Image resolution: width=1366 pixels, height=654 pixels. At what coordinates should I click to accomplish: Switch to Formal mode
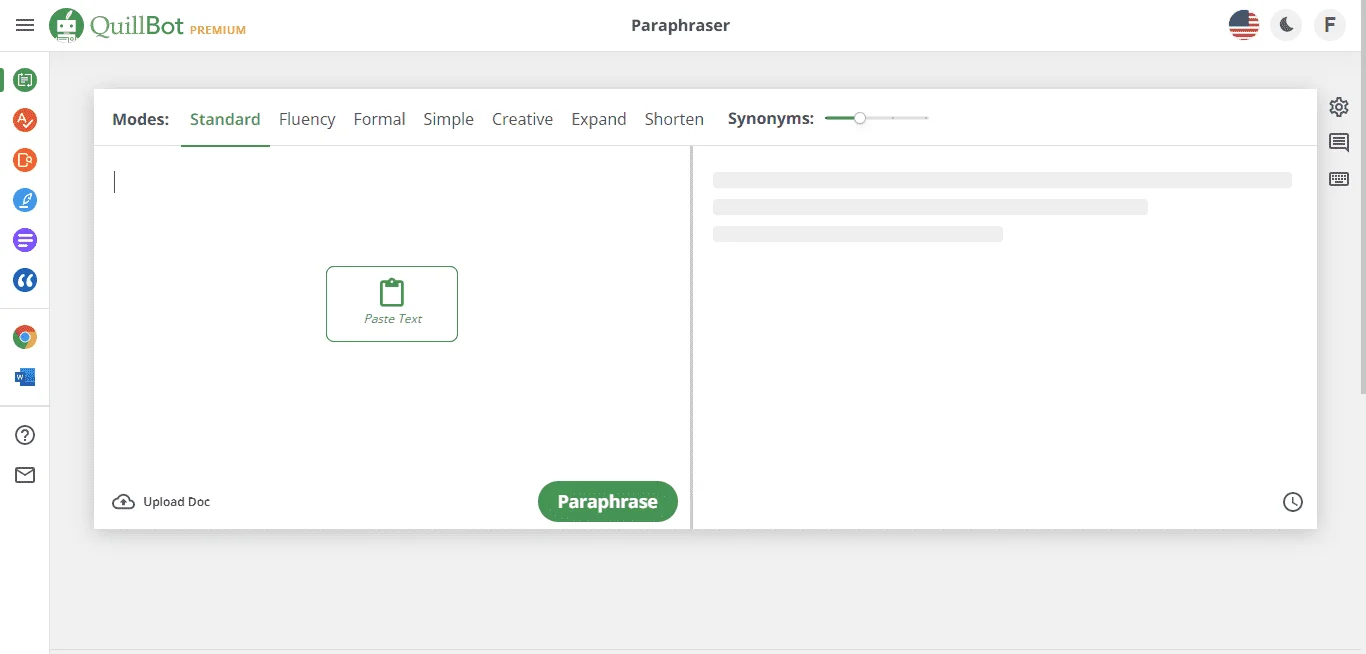coord(379,119)
